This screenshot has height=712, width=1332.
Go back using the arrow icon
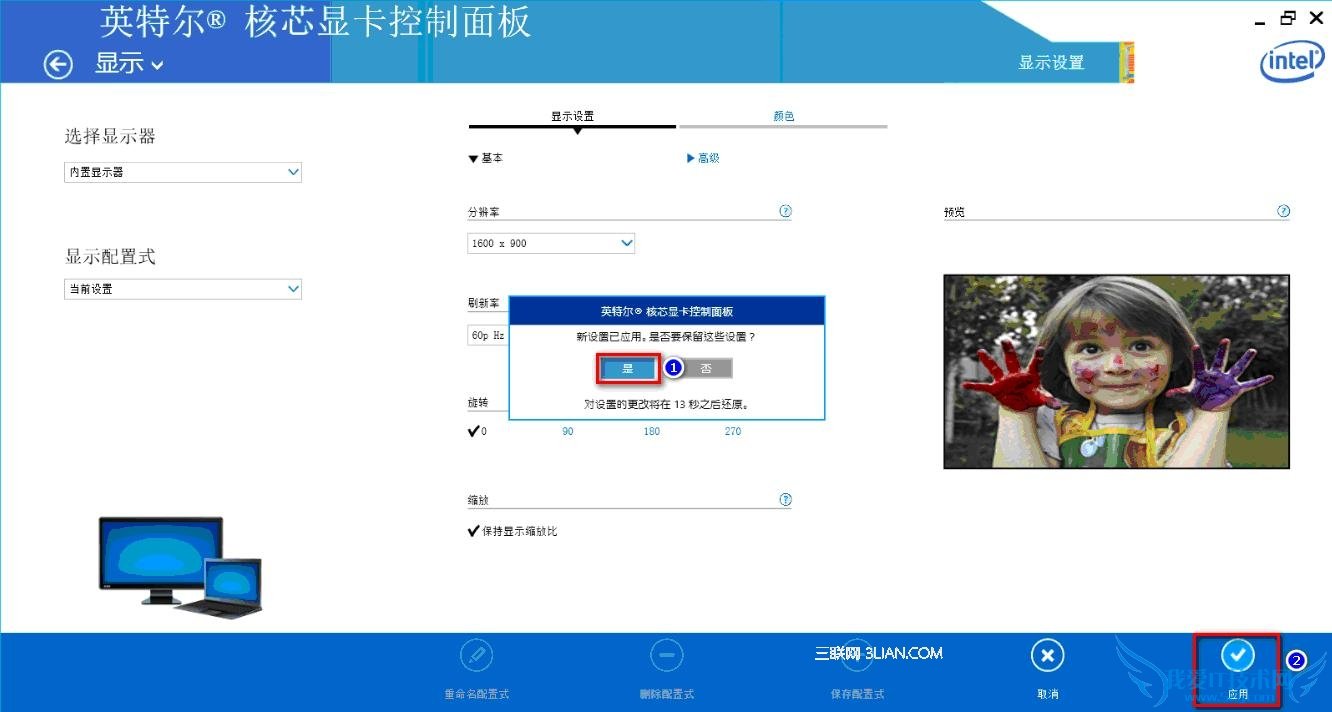click(x=58, y=64)
